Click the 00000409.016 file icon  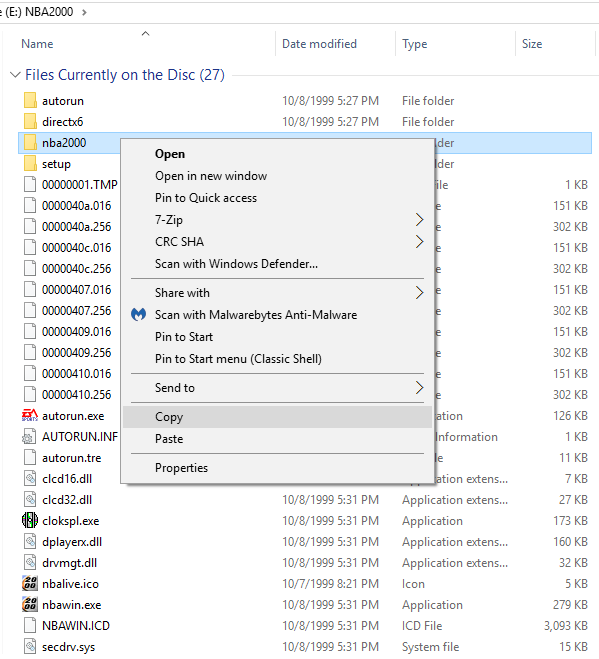pyautogui.click(x=30, y=332)
